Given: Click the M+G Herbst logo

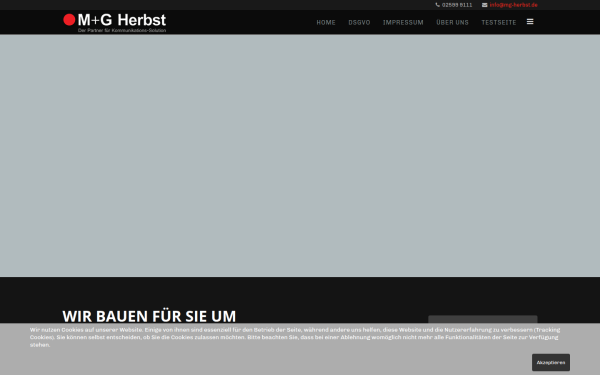Looking at the screenshot, I should 115,23.
